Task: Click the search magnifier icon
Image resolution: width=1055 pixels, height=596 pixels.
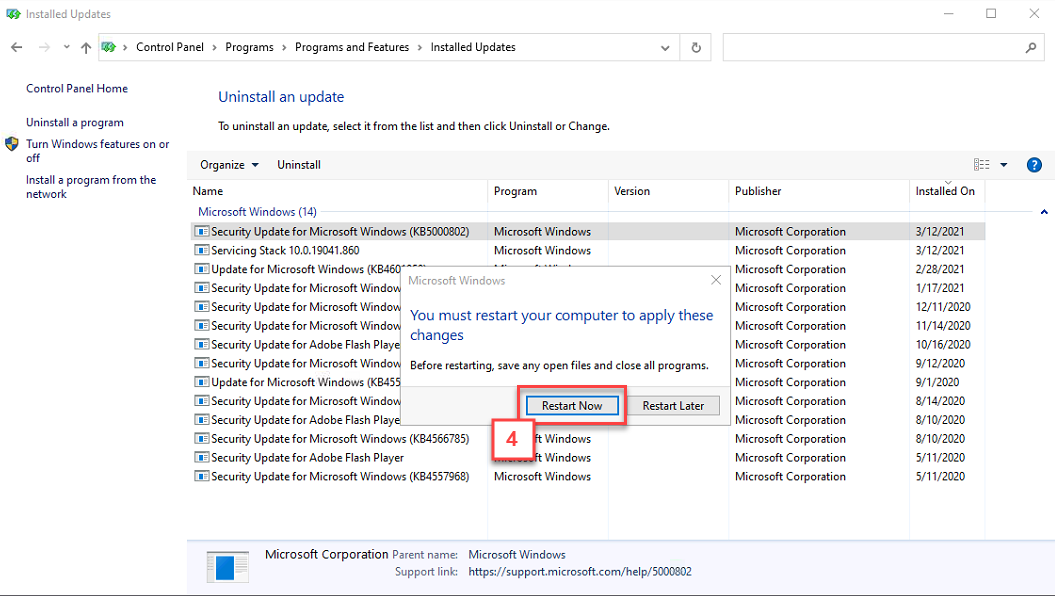Action: [x=1031, y=48]
